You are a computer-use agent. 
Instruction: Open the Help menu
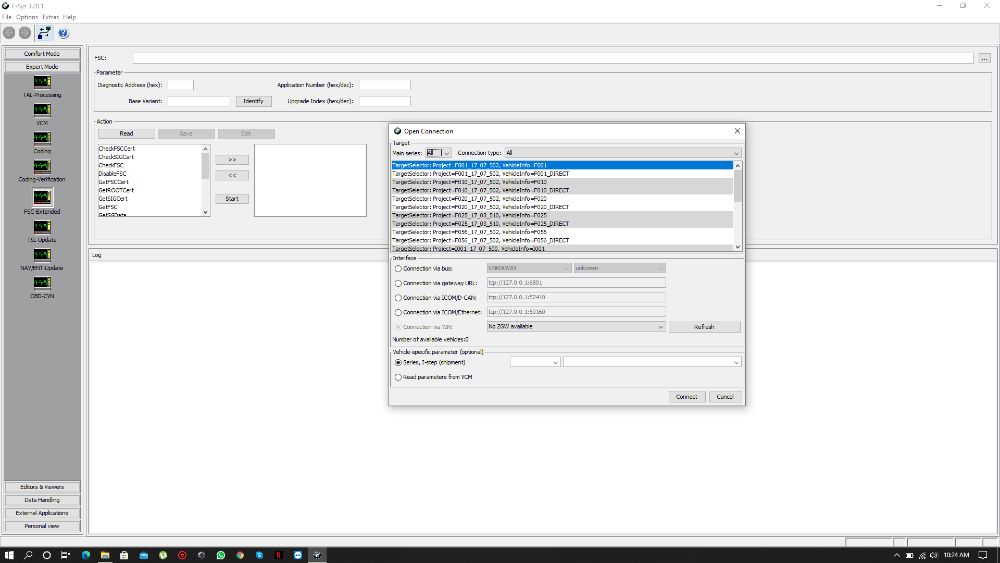70,17
